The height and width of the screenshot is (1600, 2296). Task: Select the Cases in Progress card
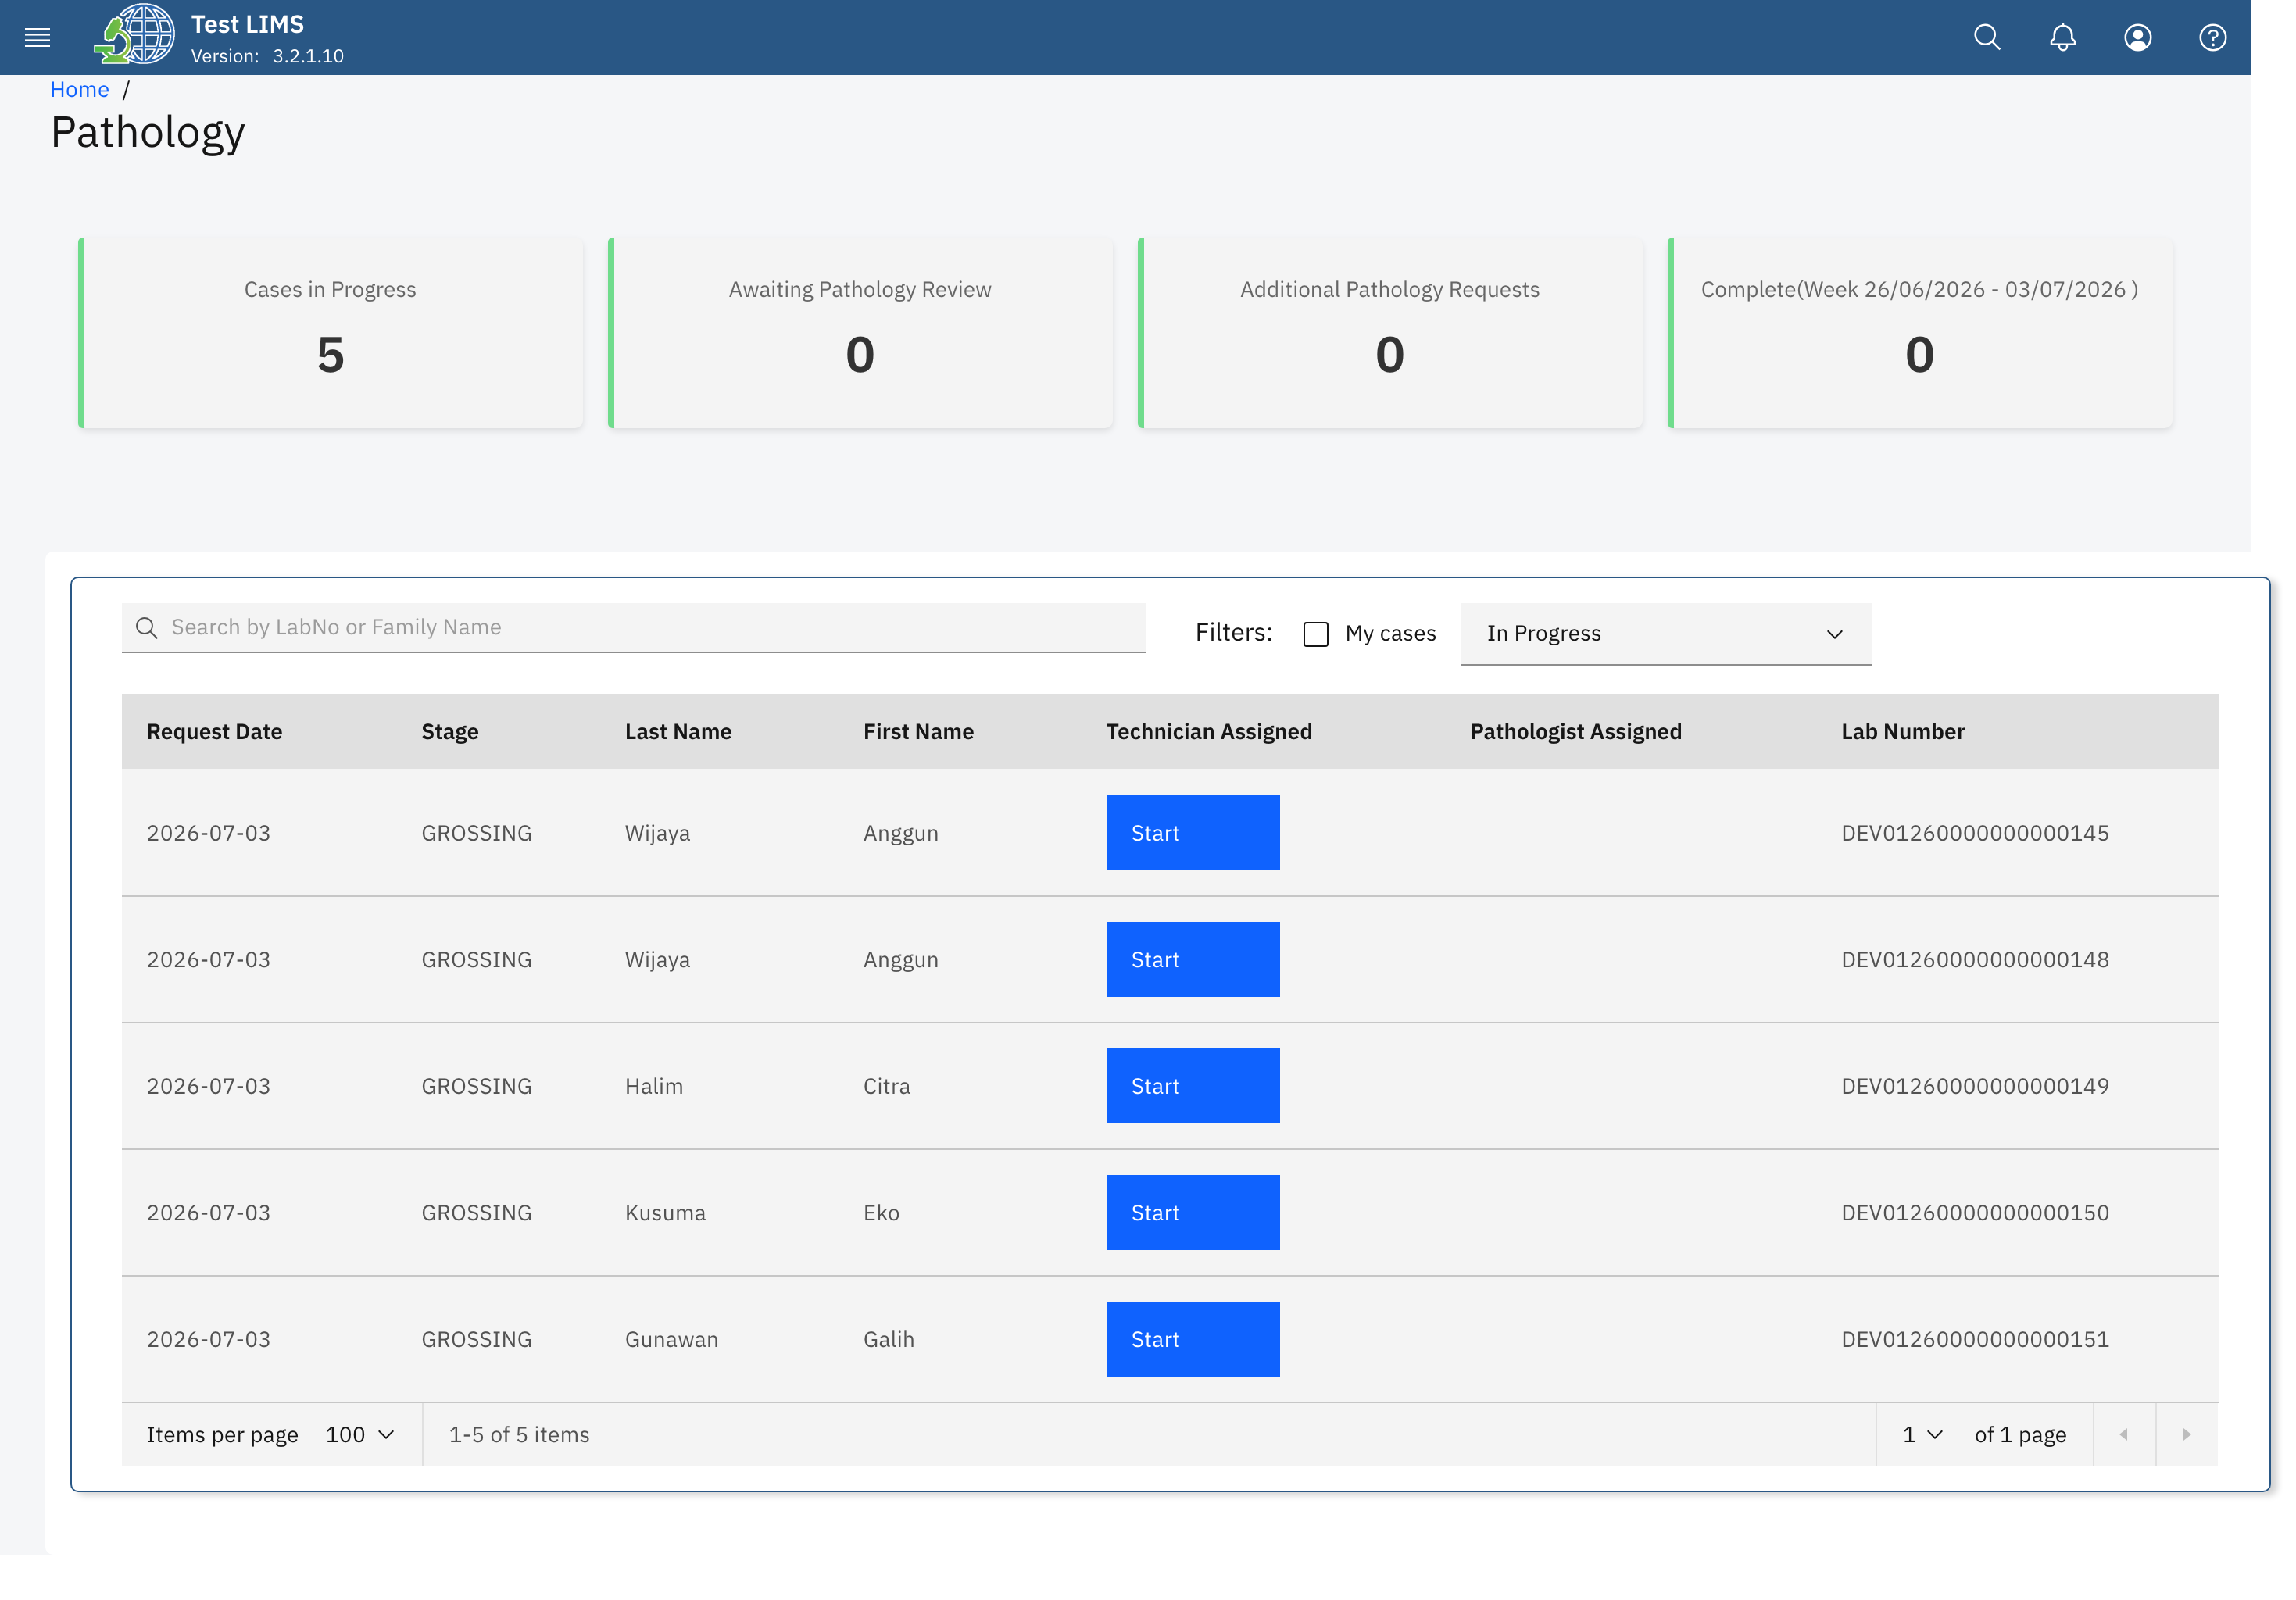pos(330,332)
